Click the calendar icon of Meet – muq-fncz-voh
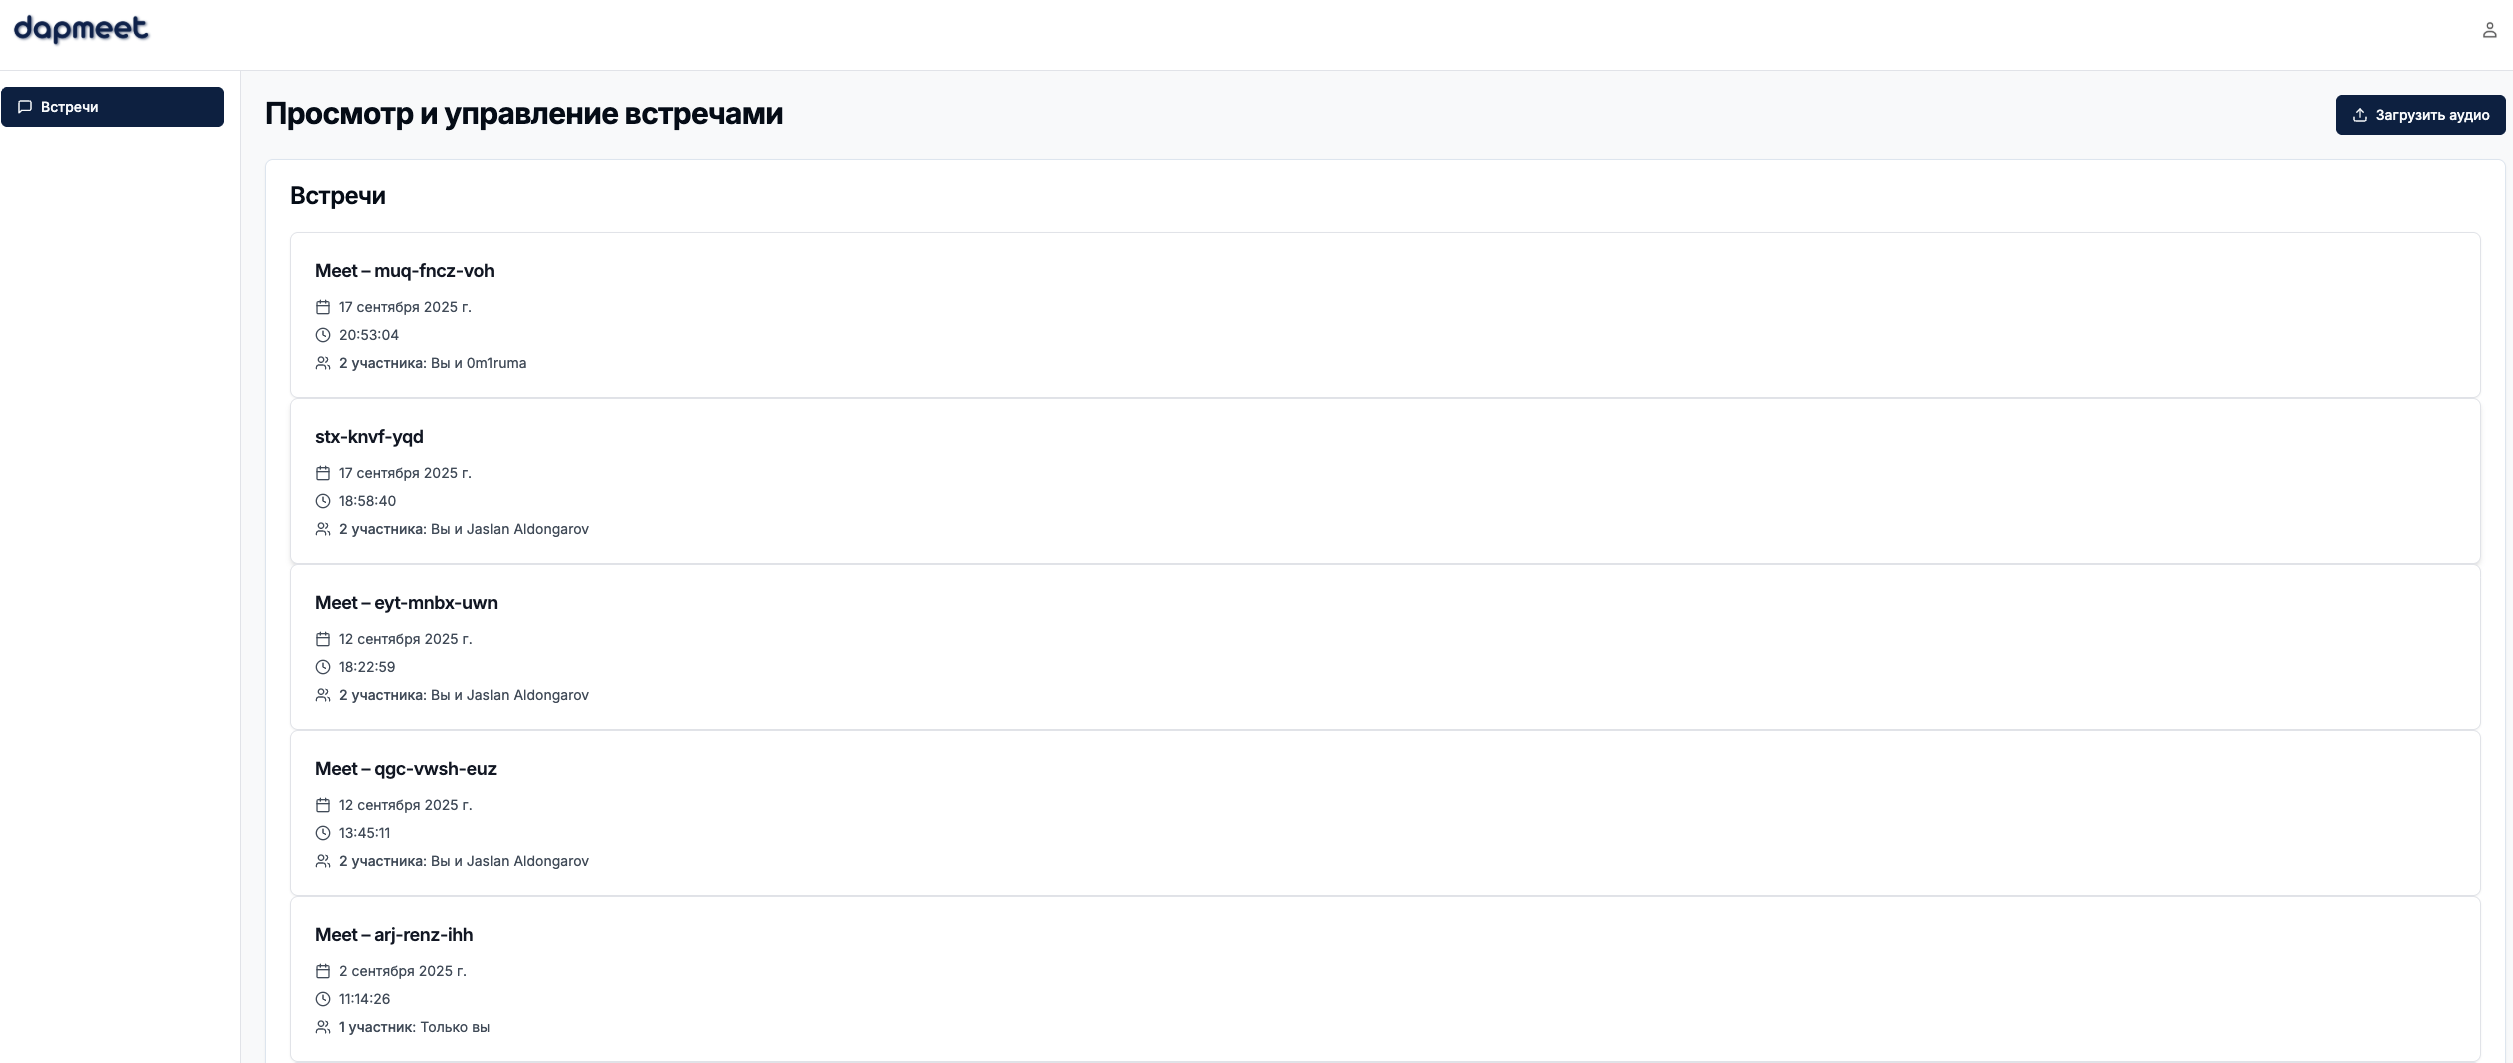The image size is (2513, 1063). [322, 307]
